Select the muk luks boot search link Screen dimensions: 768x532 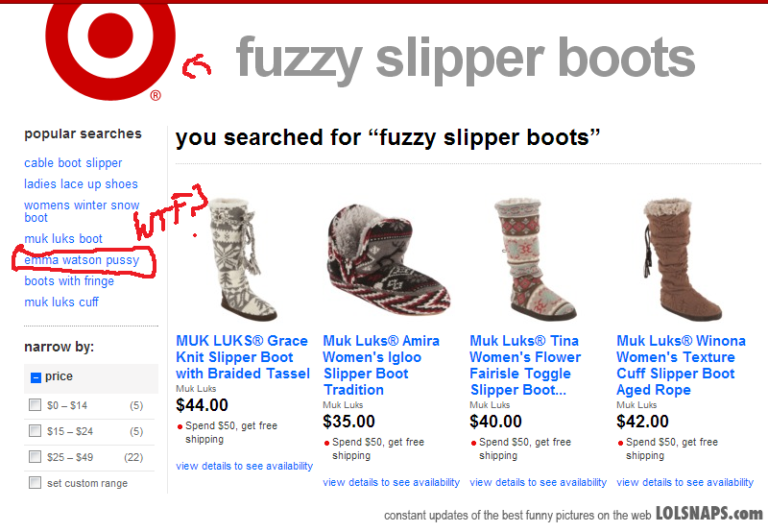[63, 239]
